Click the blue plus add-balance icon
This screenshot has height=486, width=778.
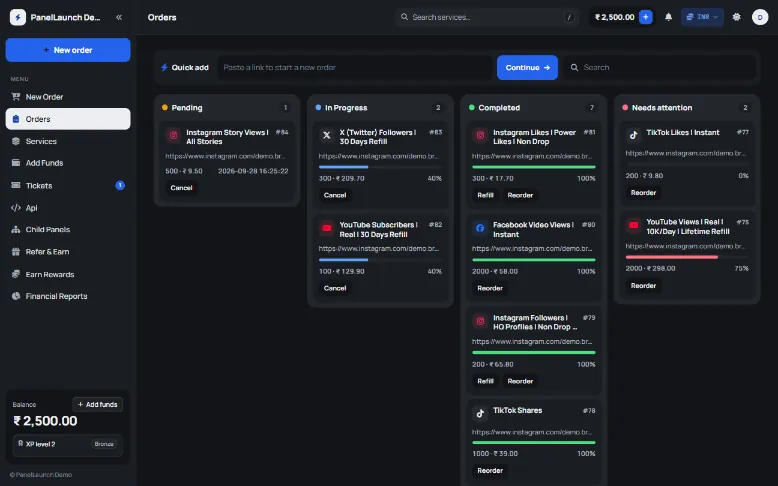[x=646, y=17]
